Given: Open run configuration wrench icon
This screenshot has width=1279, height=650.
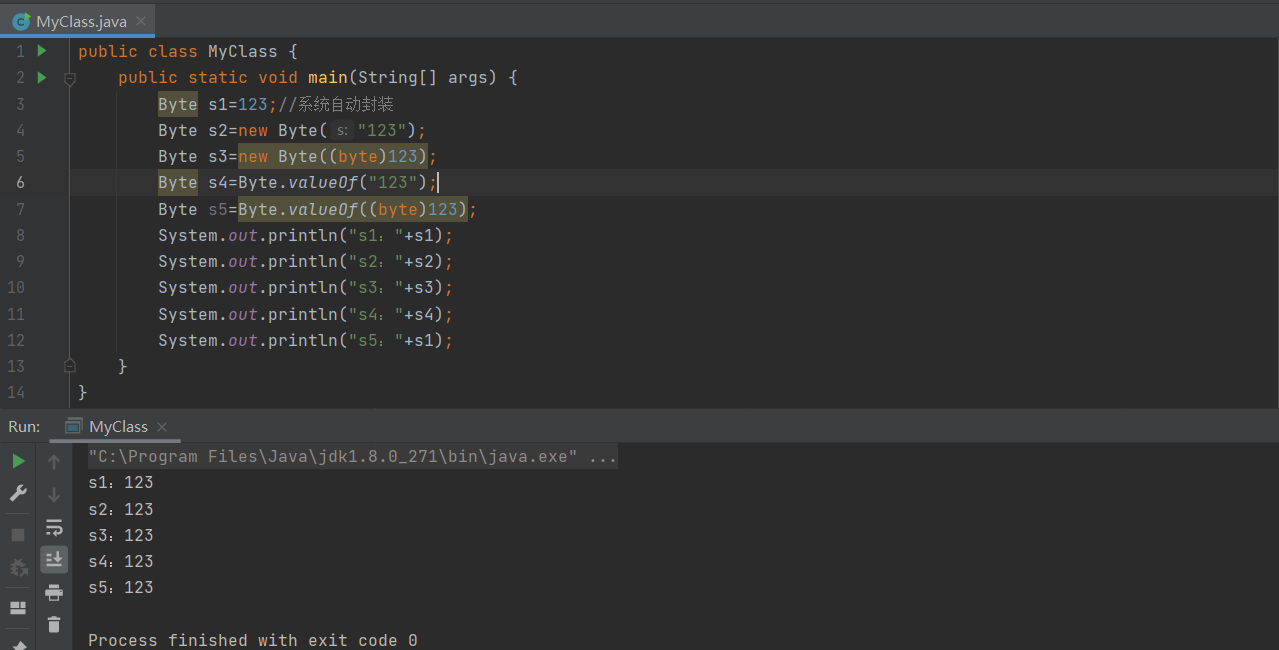Looking at the screenshot, I should 18,494.
